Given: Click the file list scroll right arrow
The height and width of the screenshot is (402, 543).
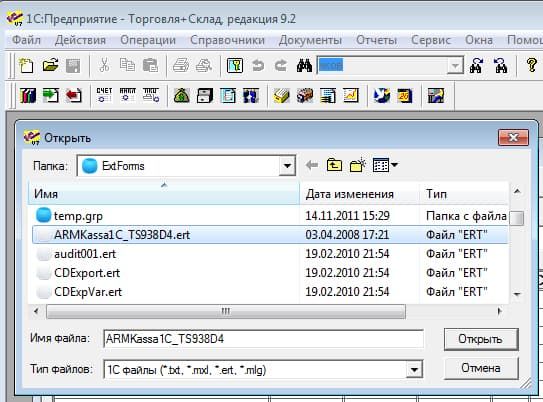Looking at the screenshot, I should pyautogui.click(x=499, y=311).
